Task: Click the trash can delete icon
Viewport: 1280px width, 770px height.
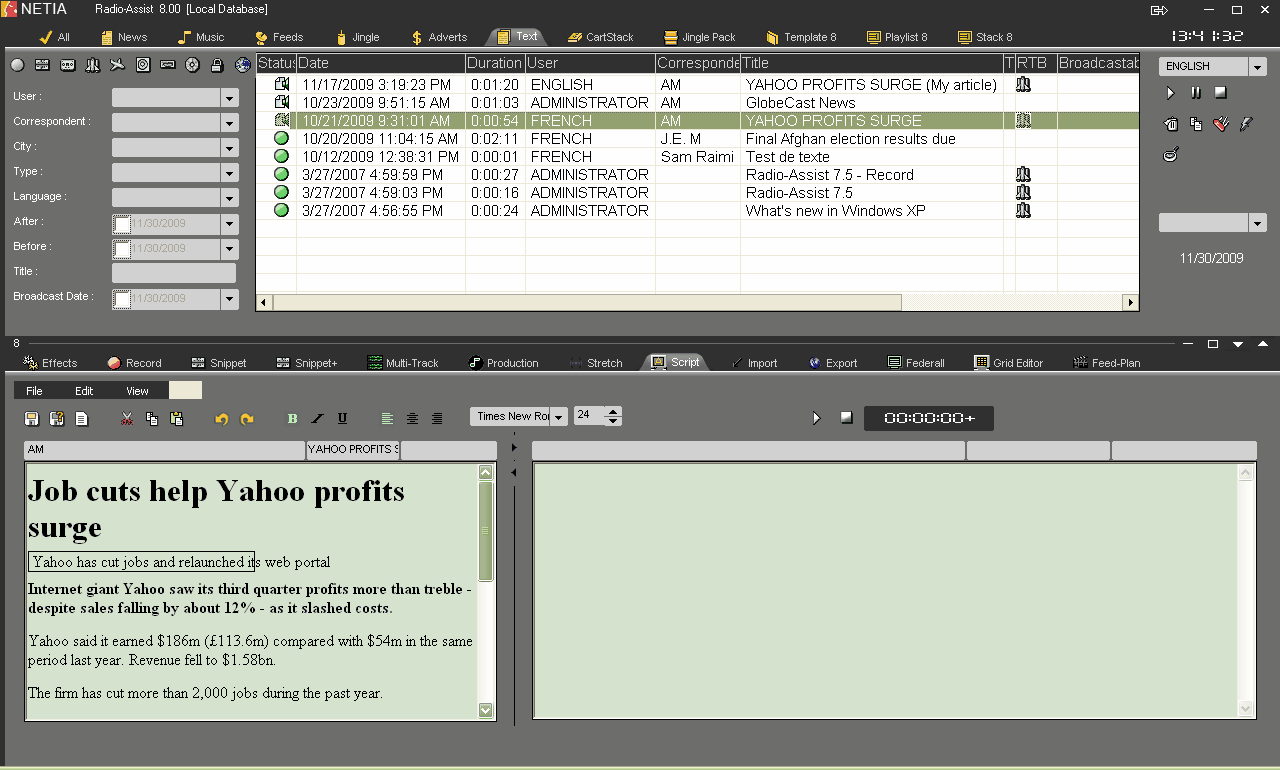Action: (1171, 124)
